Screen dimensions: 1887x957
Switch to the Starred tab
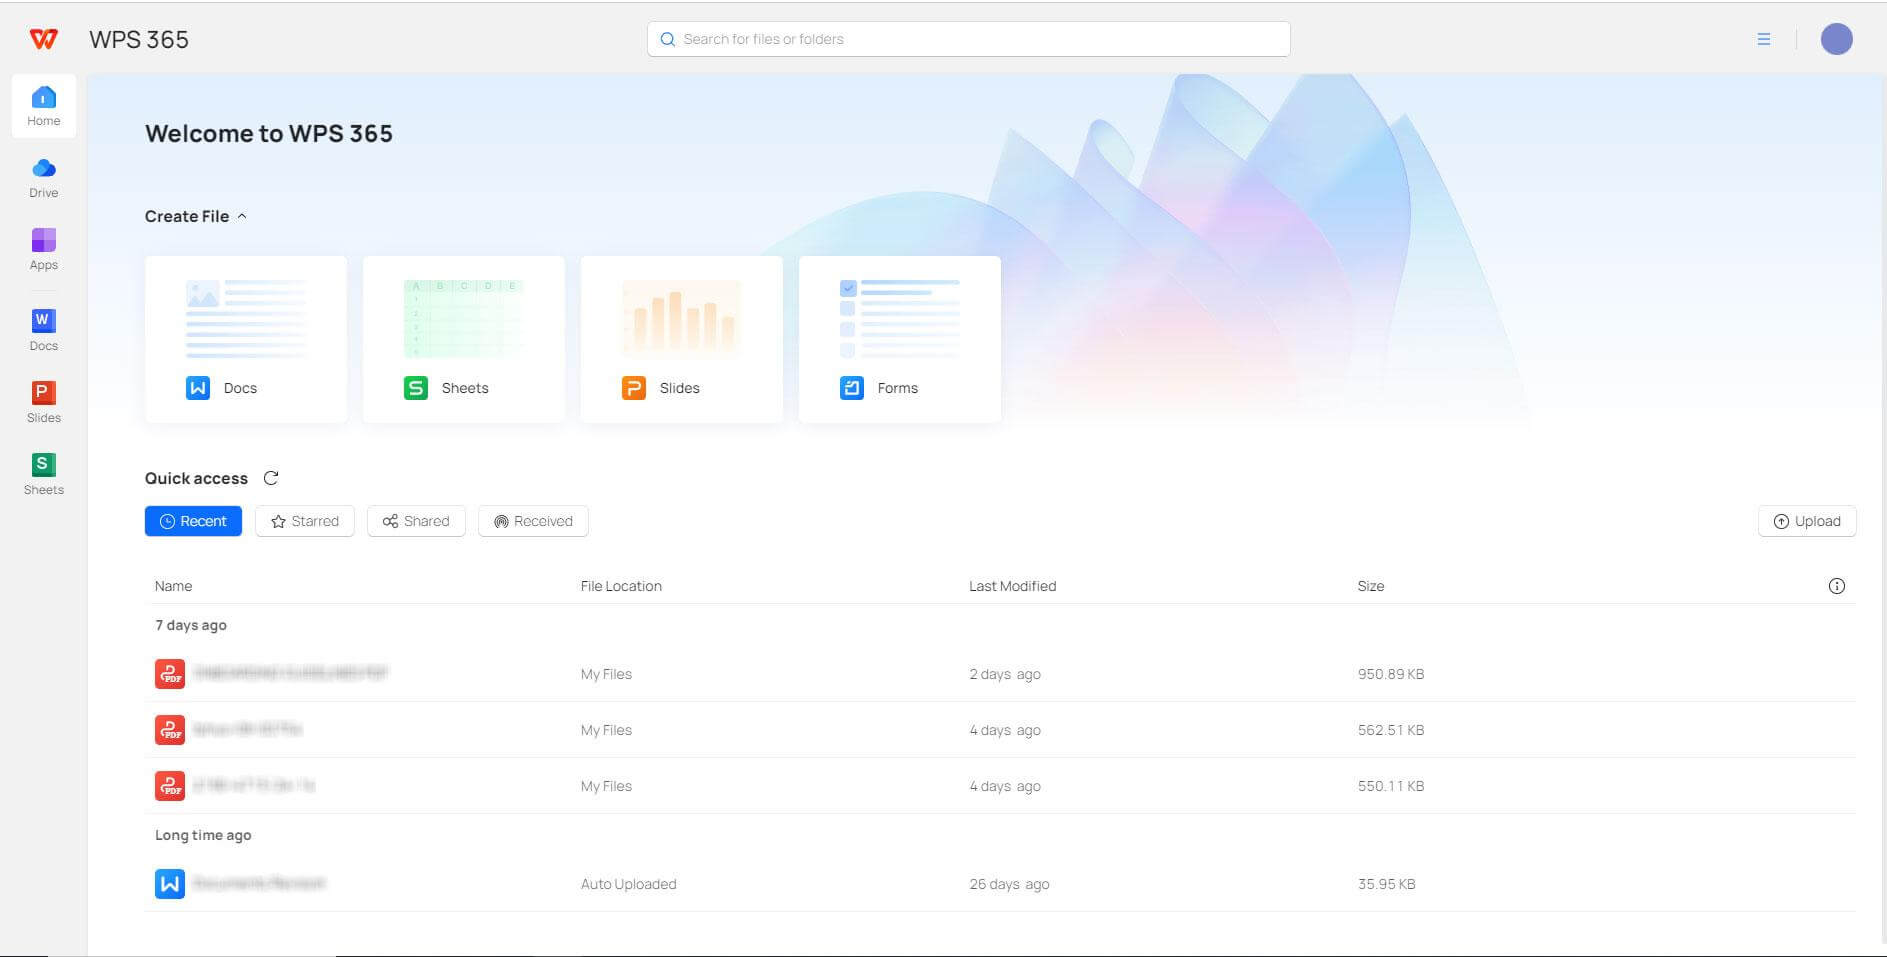(x=305, y=521)
